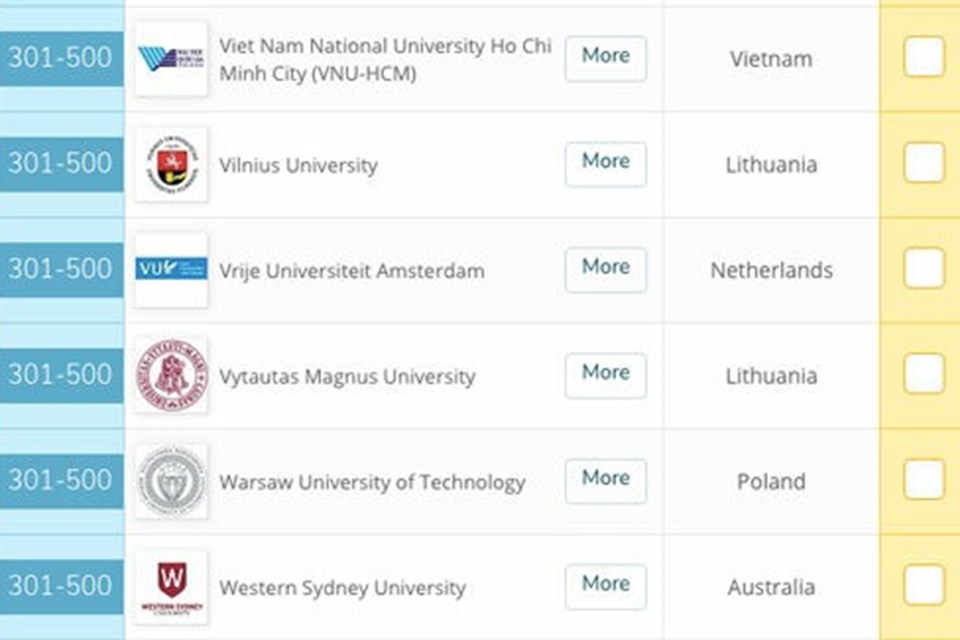Image resolution: width=960 pixels, height=640 pixels.
Task: Click the Viet Nam National University logo
Action: pyautogui.click(x=171, y=59)
